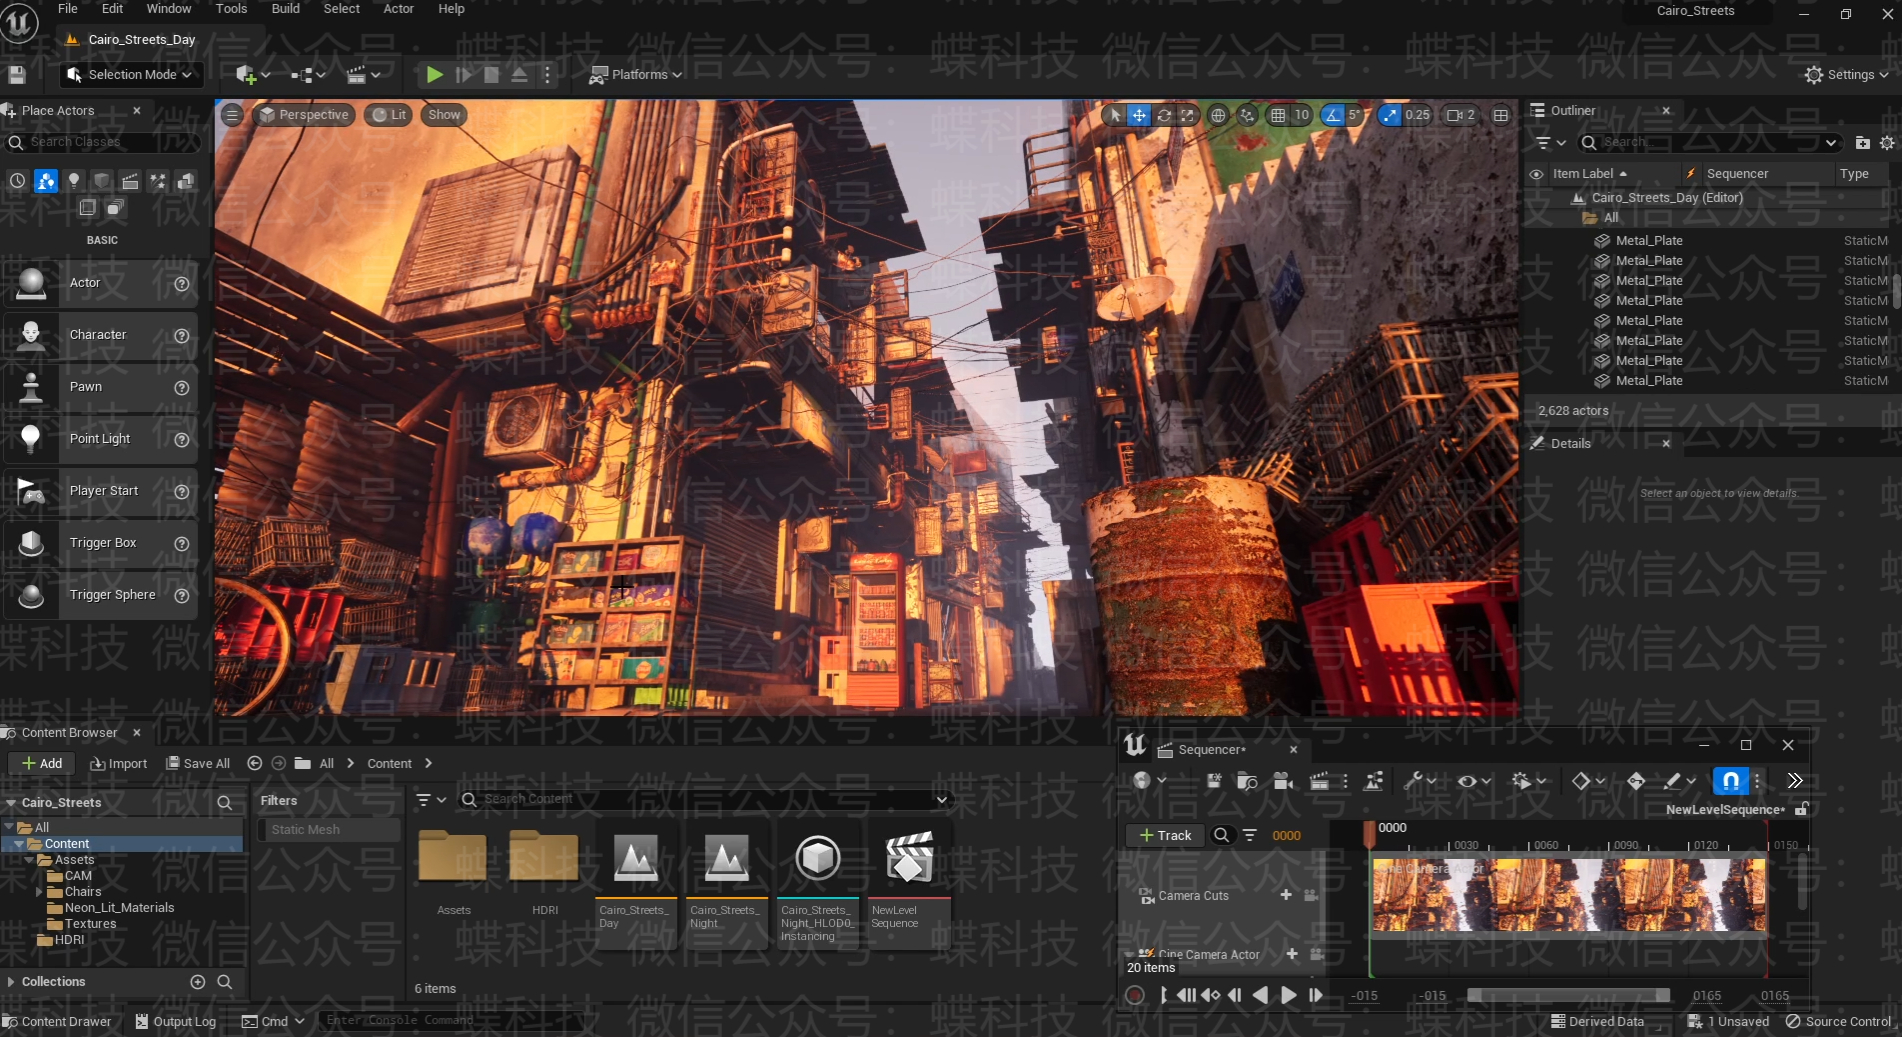
Task: Click the Sequencer time range scrollbar
Action: 1568,995
